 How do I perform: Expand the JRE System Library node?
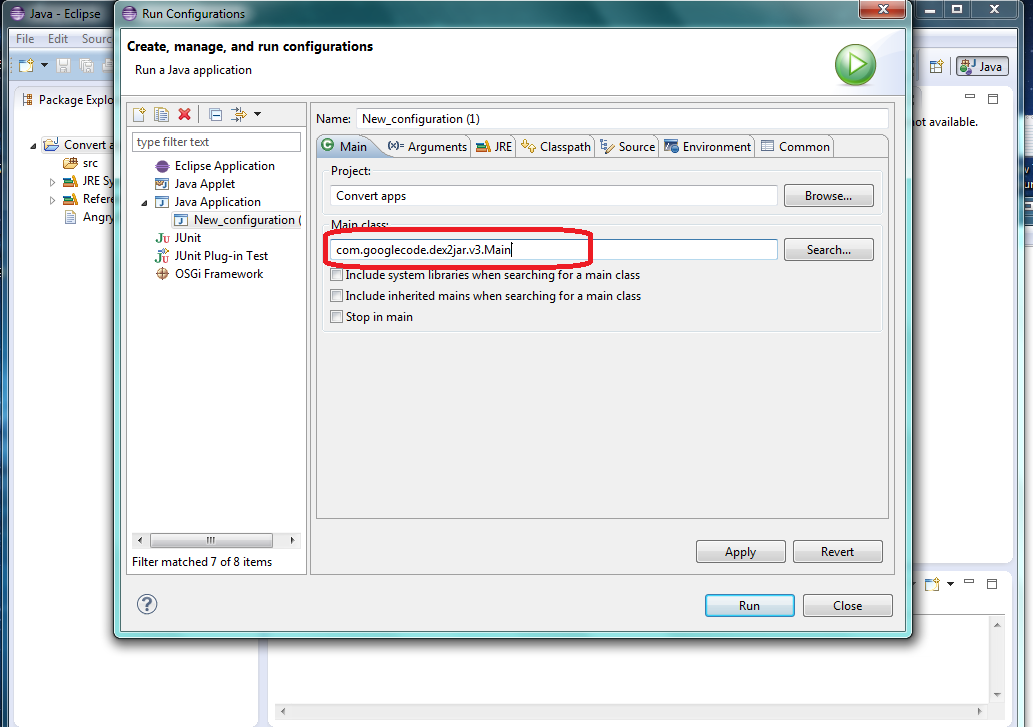[x=53, y=182]
